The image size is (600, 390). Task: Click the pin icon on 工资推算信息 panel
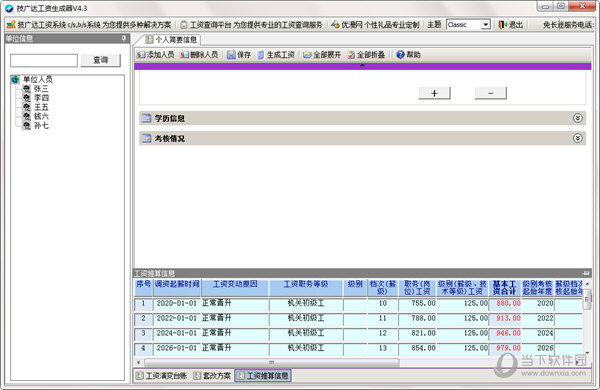tap(586, 273)
